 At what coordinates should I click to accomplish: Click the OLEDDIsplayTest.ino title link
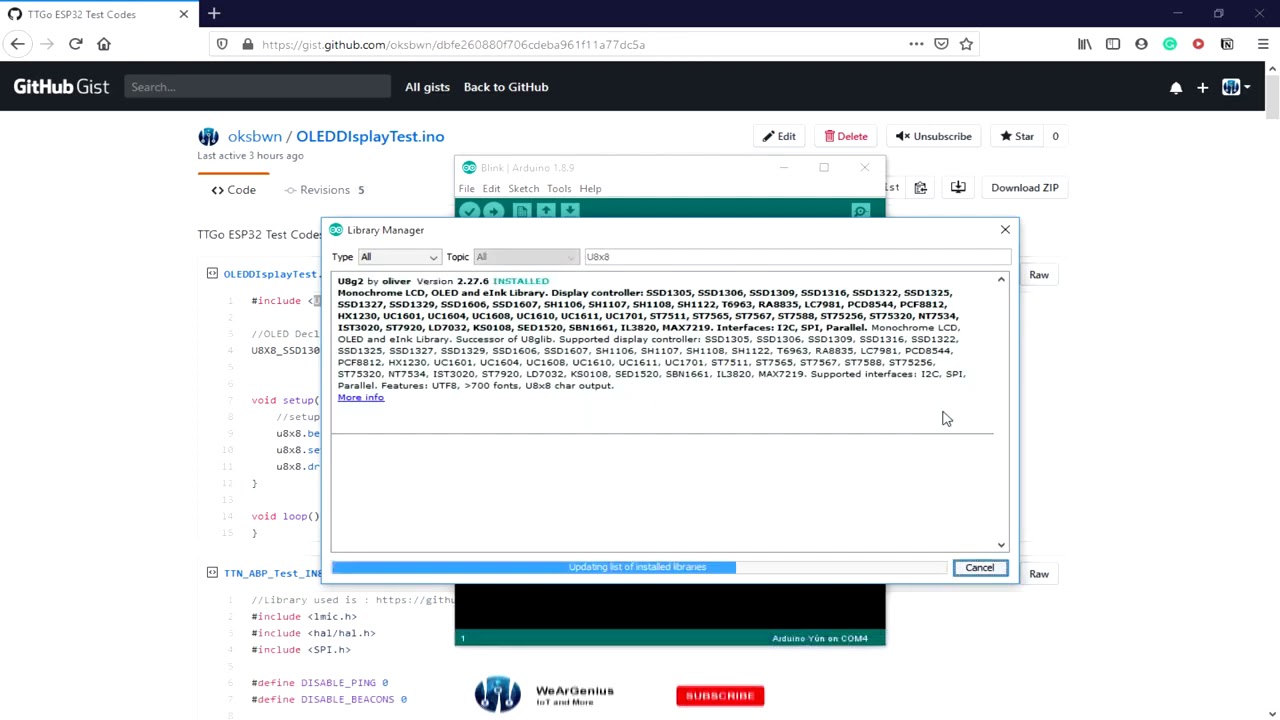pos(370,136)
